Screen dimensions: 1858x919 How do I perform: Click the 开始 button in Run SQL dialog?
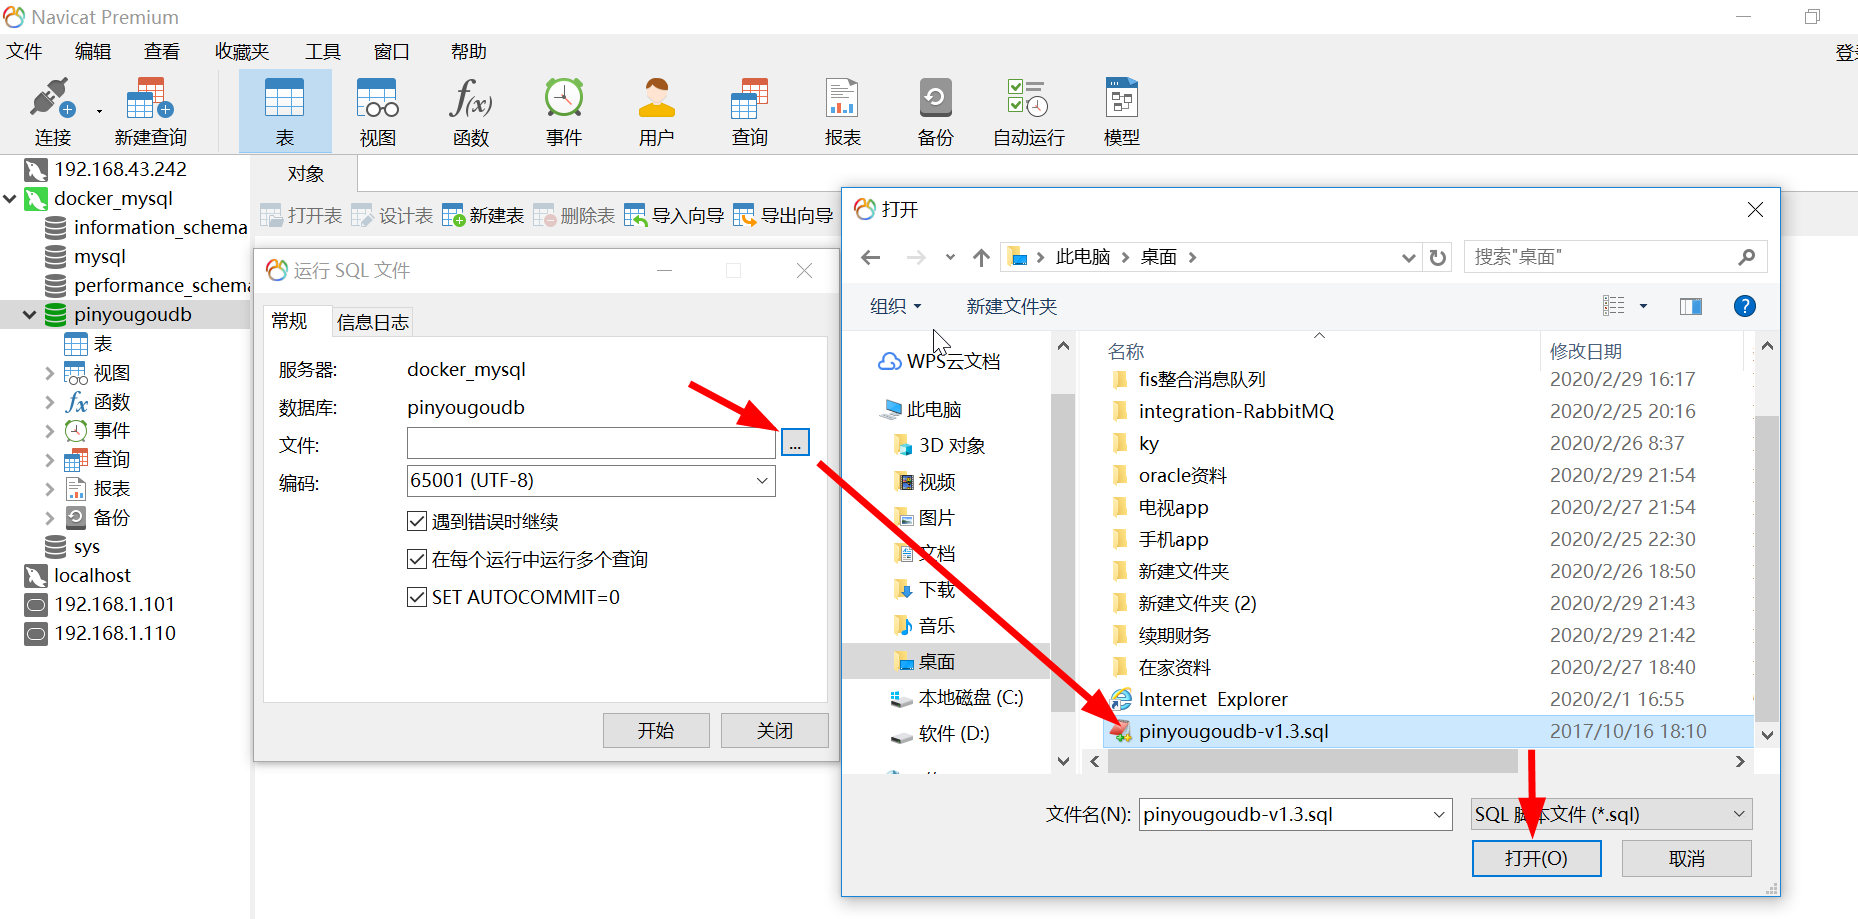tap(656, 731)
